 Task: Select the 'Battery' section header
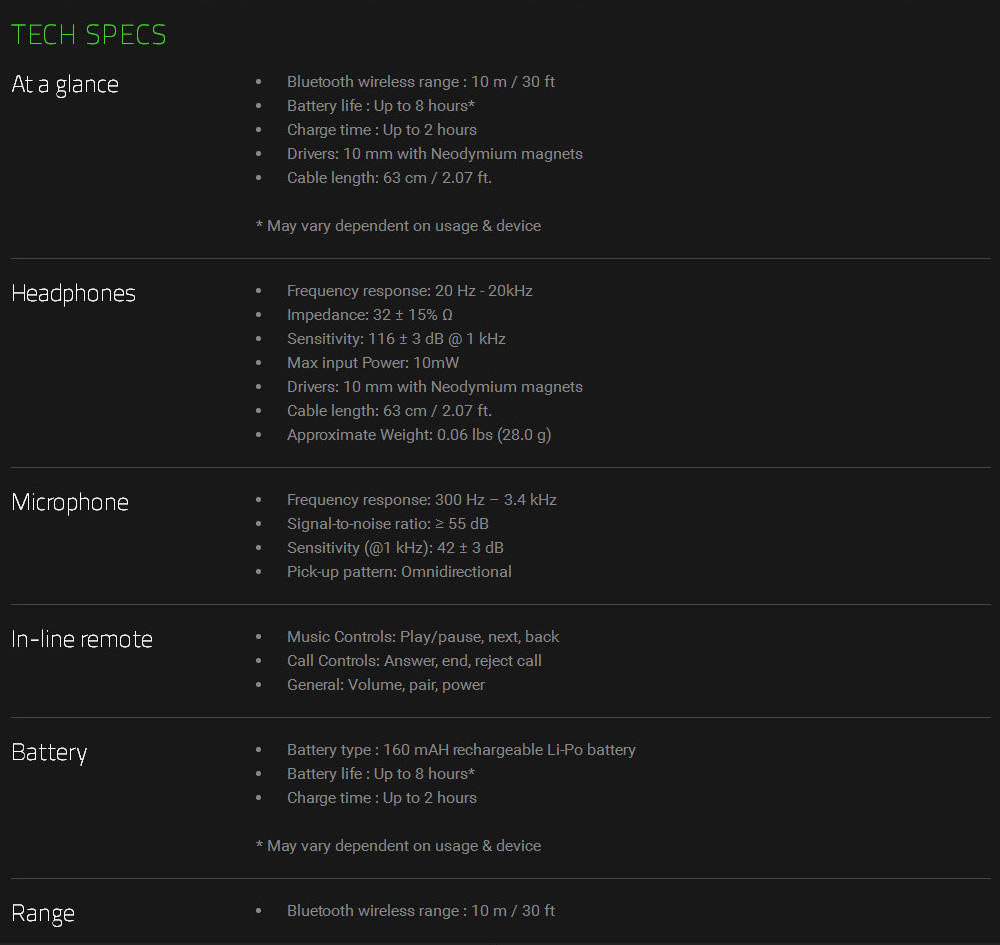(48, 752)
